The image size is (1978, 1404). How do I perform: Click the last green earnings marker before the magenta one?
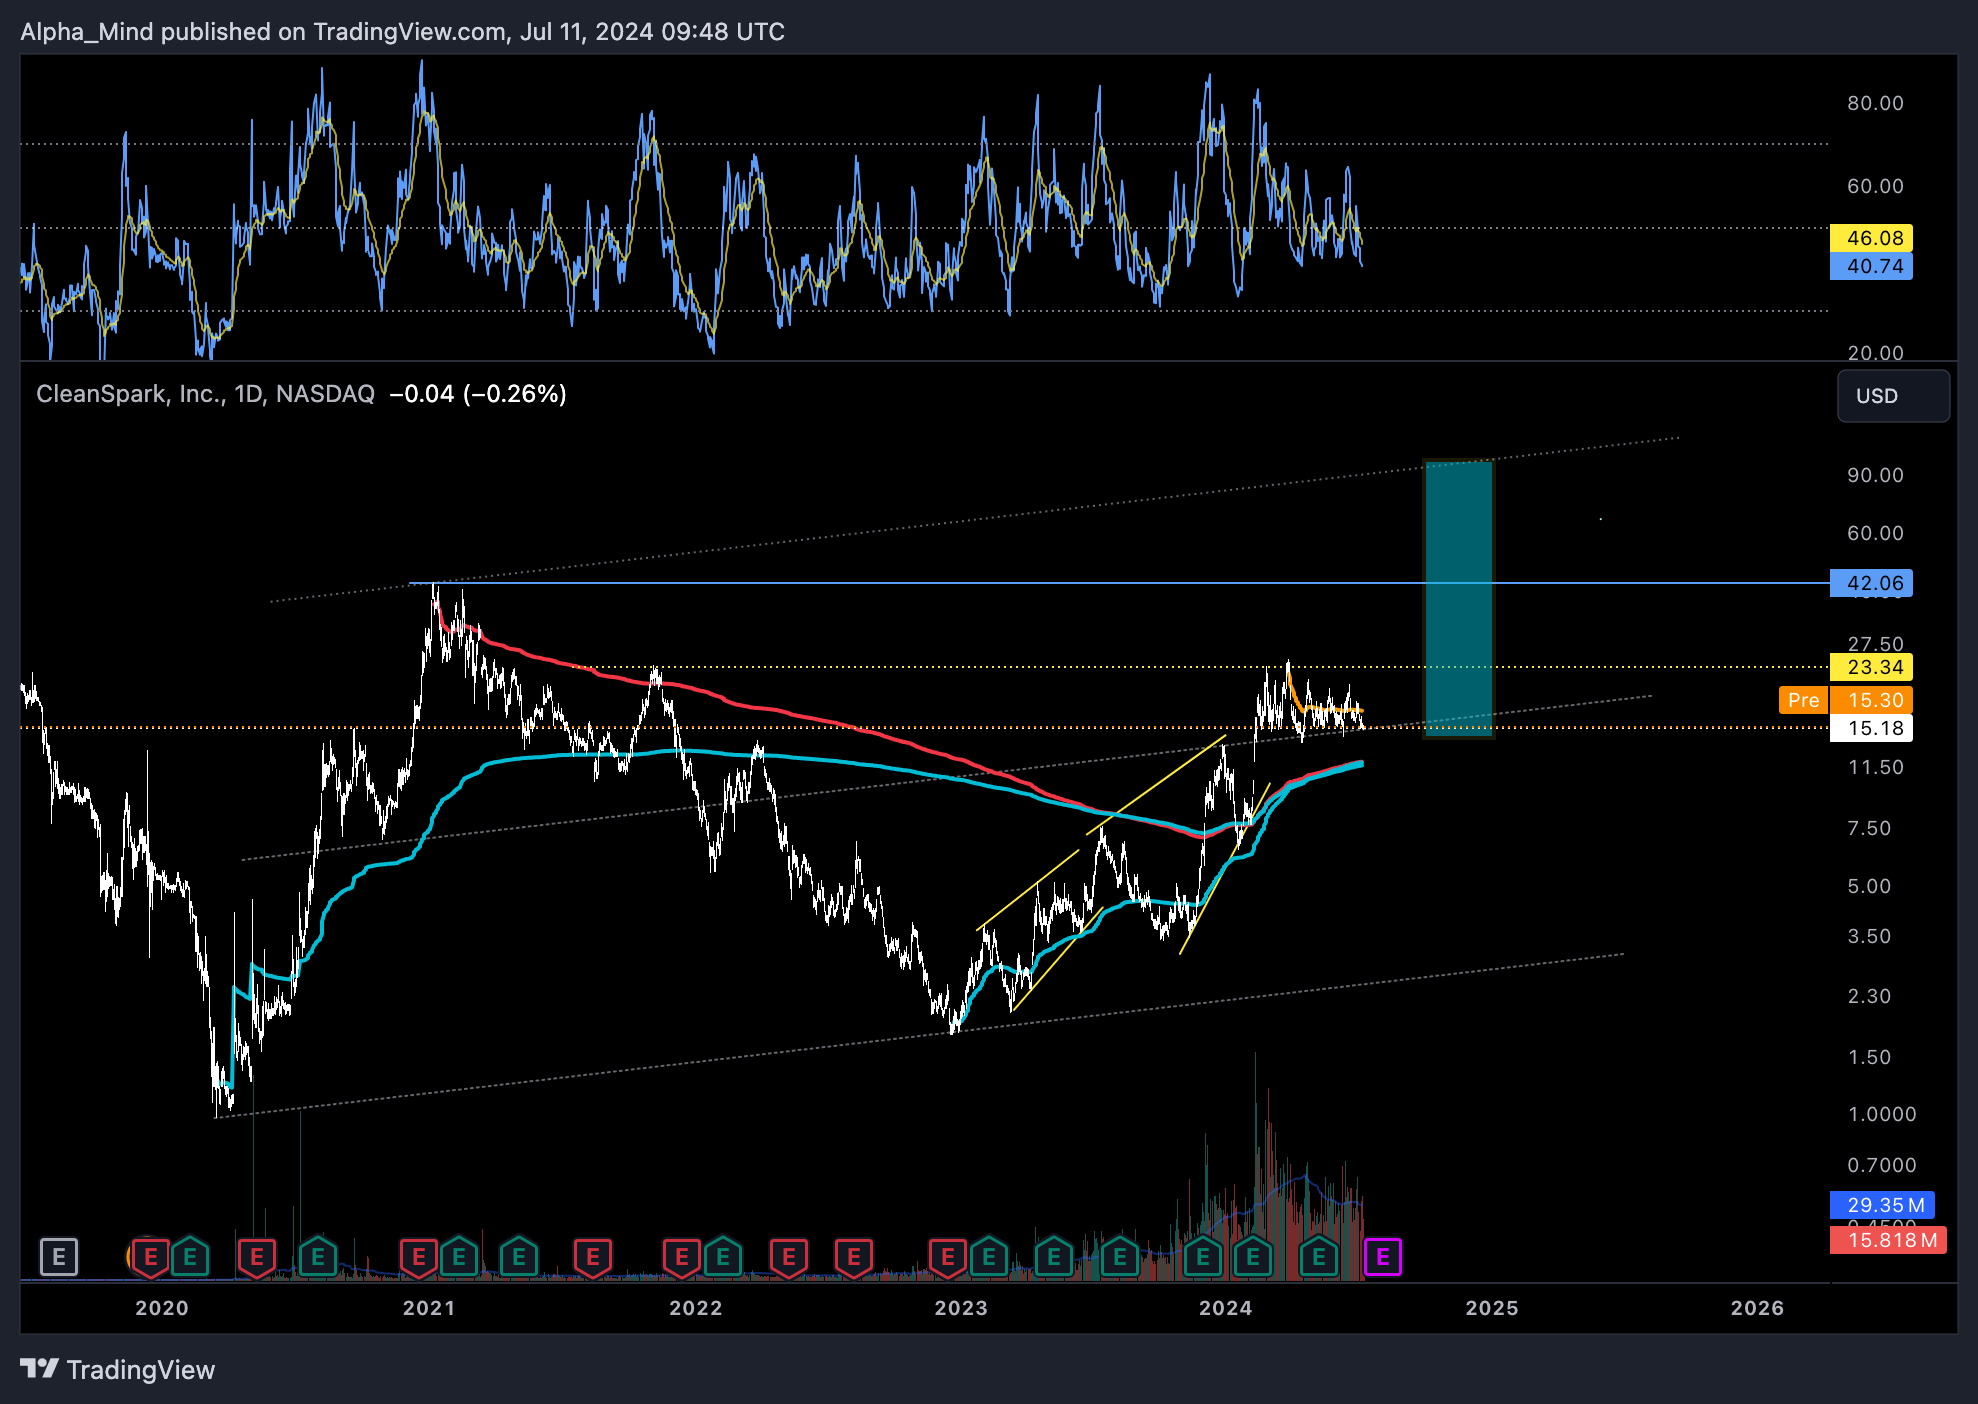(x=1319, y=1257)
